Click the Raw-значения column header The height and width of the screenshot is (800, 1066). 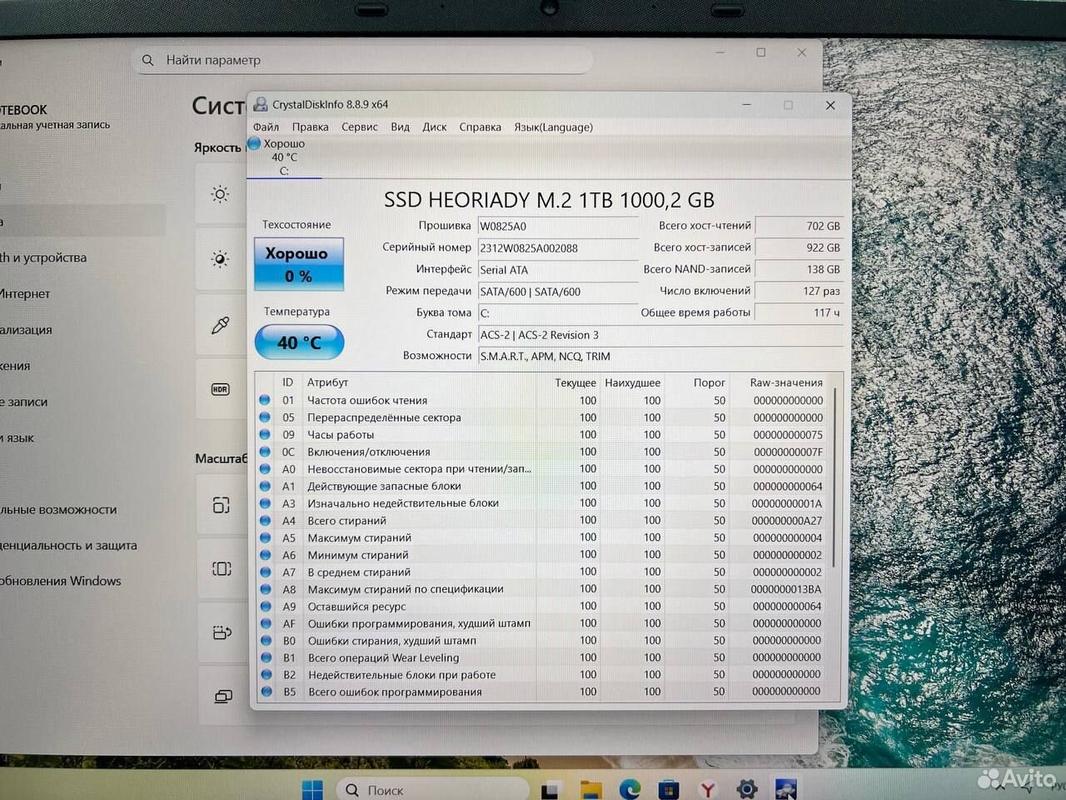coord(786,383)
